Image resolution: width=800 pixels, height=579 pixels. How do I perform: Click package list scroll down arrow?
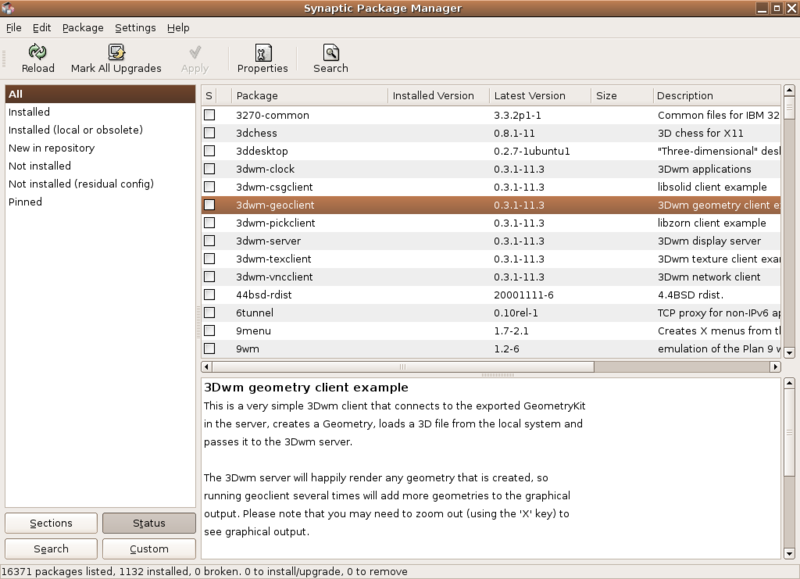[789, 353]
